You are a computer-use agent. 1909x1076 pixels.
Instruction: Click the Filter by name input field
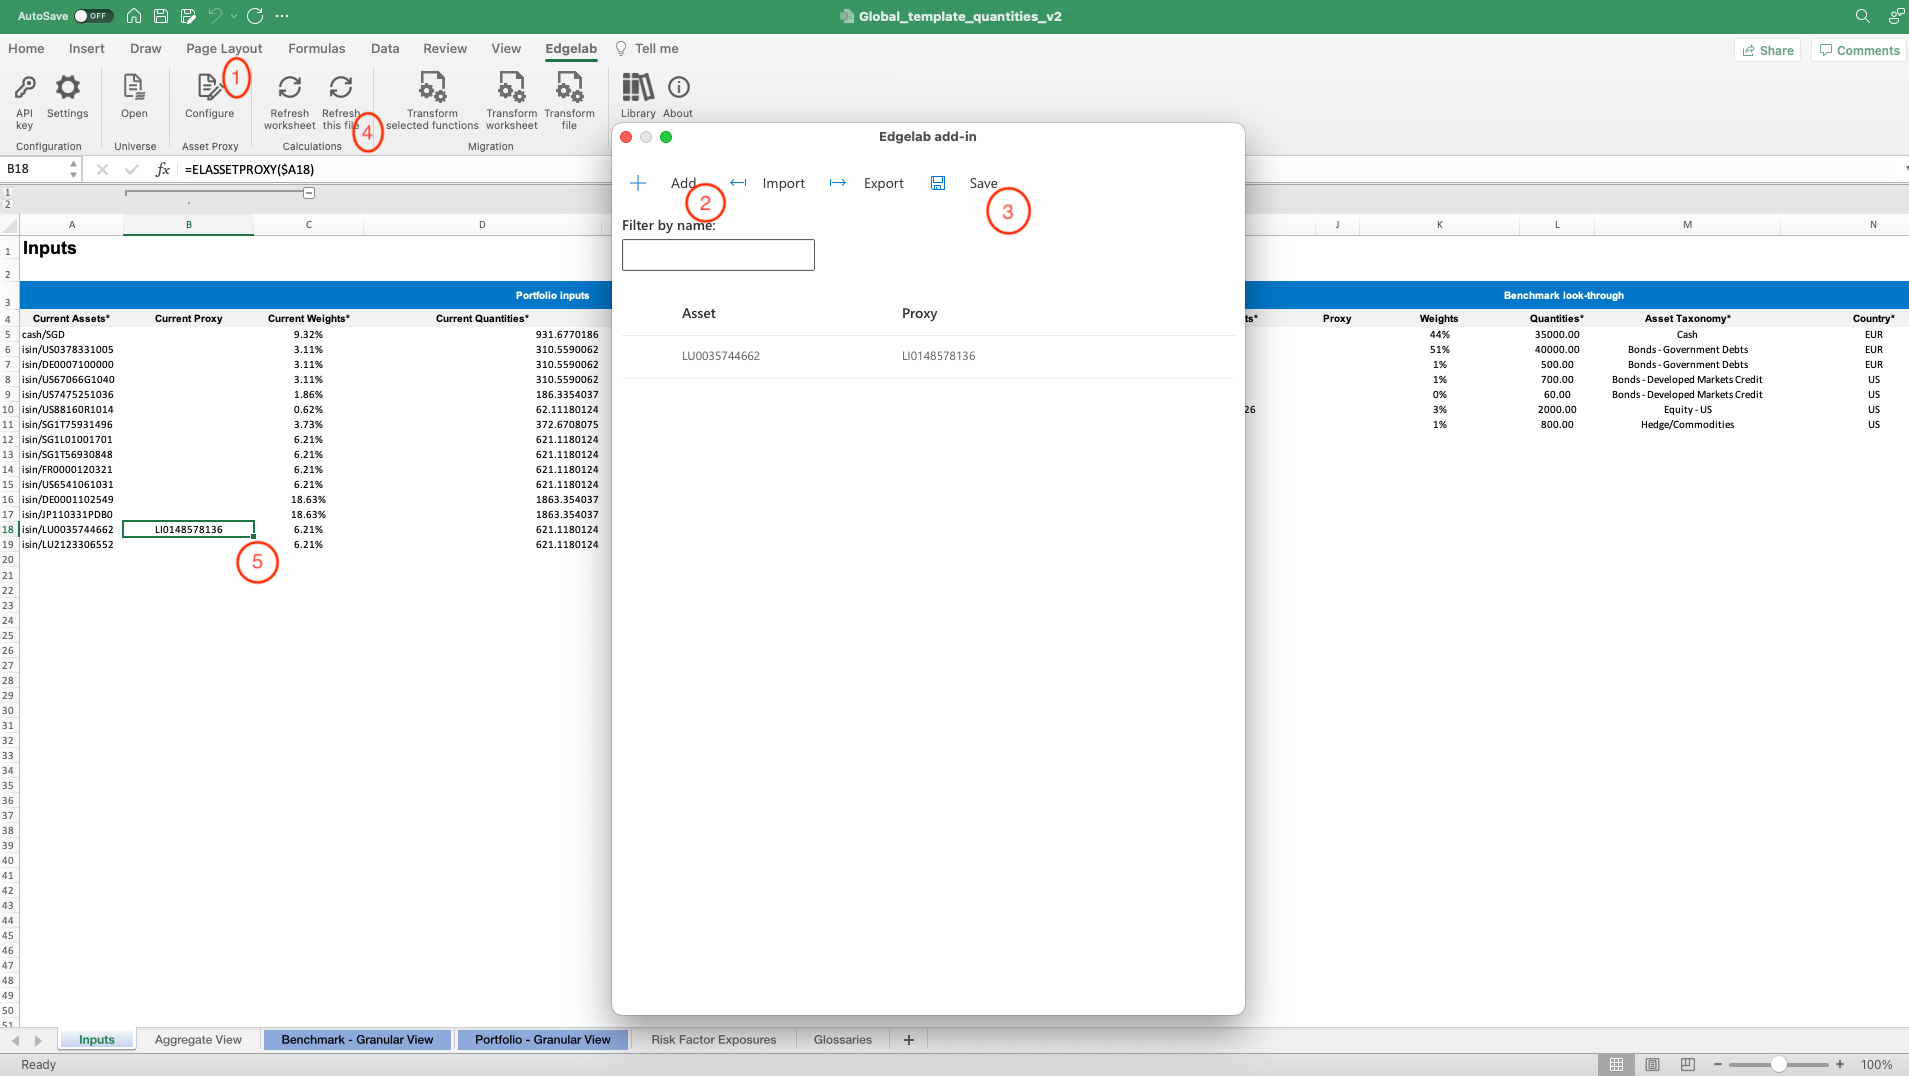[718, 255]
